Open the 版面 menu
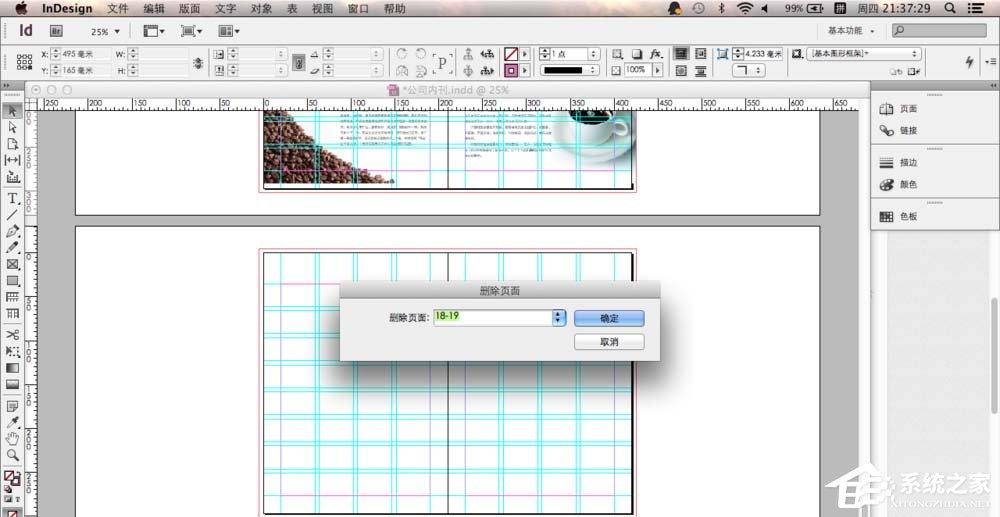The image size is (1000, 517). click(x=189, y=8)
